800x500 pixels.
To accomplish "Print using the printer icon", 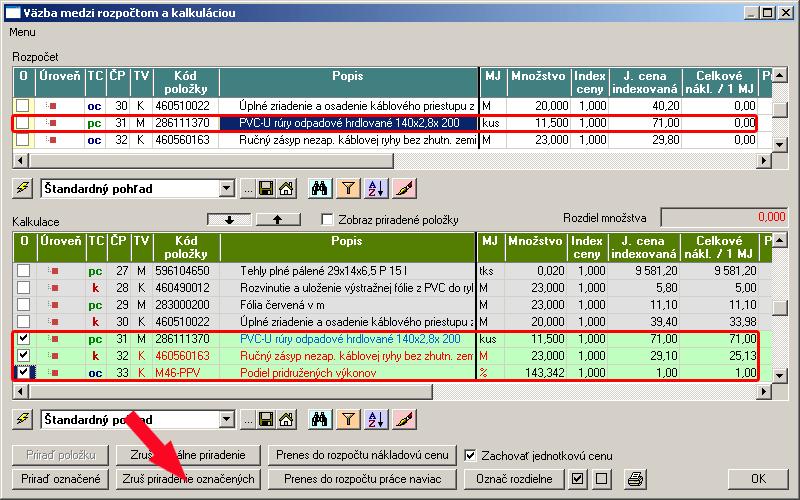I will coord(635,479).
